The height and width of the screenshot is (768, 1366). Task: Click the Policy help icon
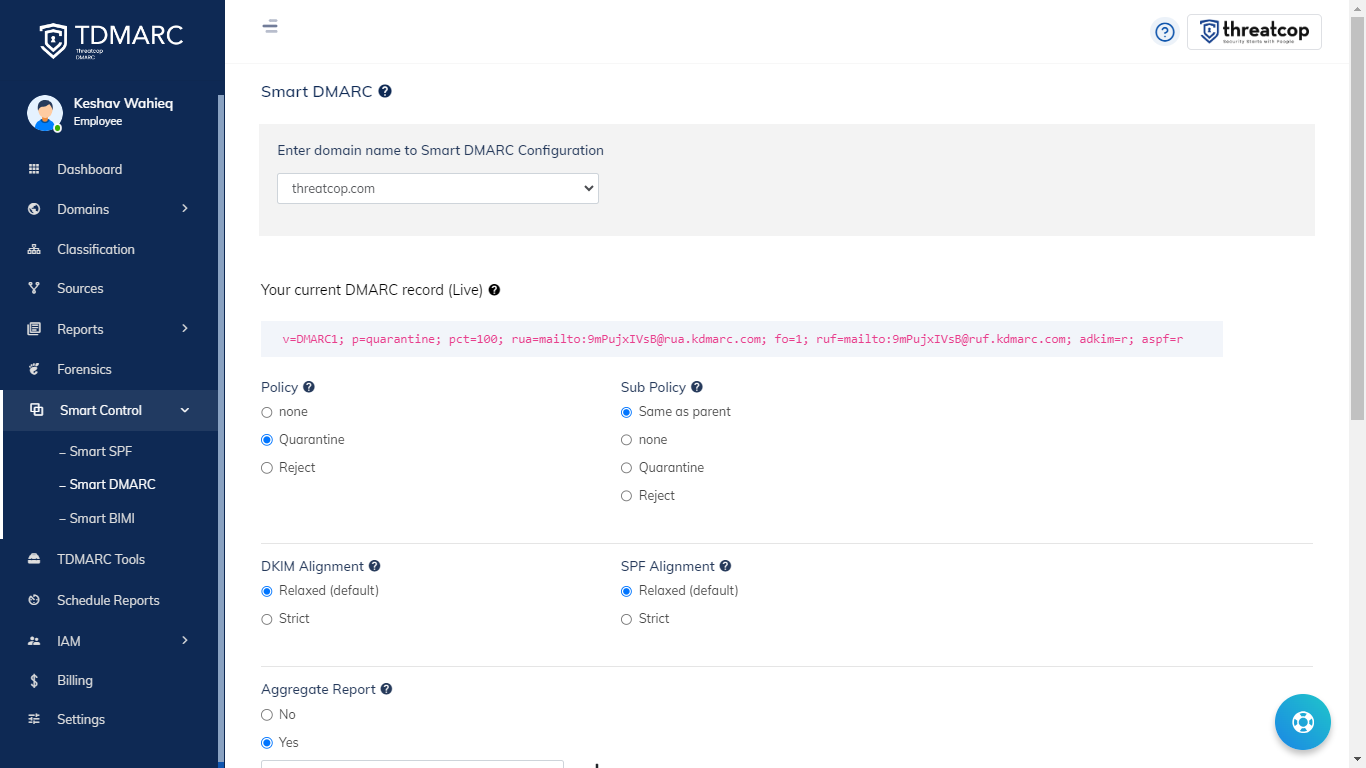tap(309, 387)
